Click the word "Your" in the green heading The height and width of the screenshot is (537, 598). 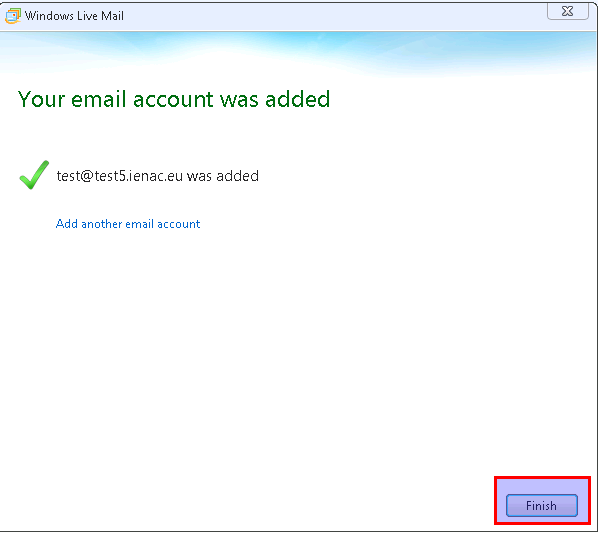[41, 100]
